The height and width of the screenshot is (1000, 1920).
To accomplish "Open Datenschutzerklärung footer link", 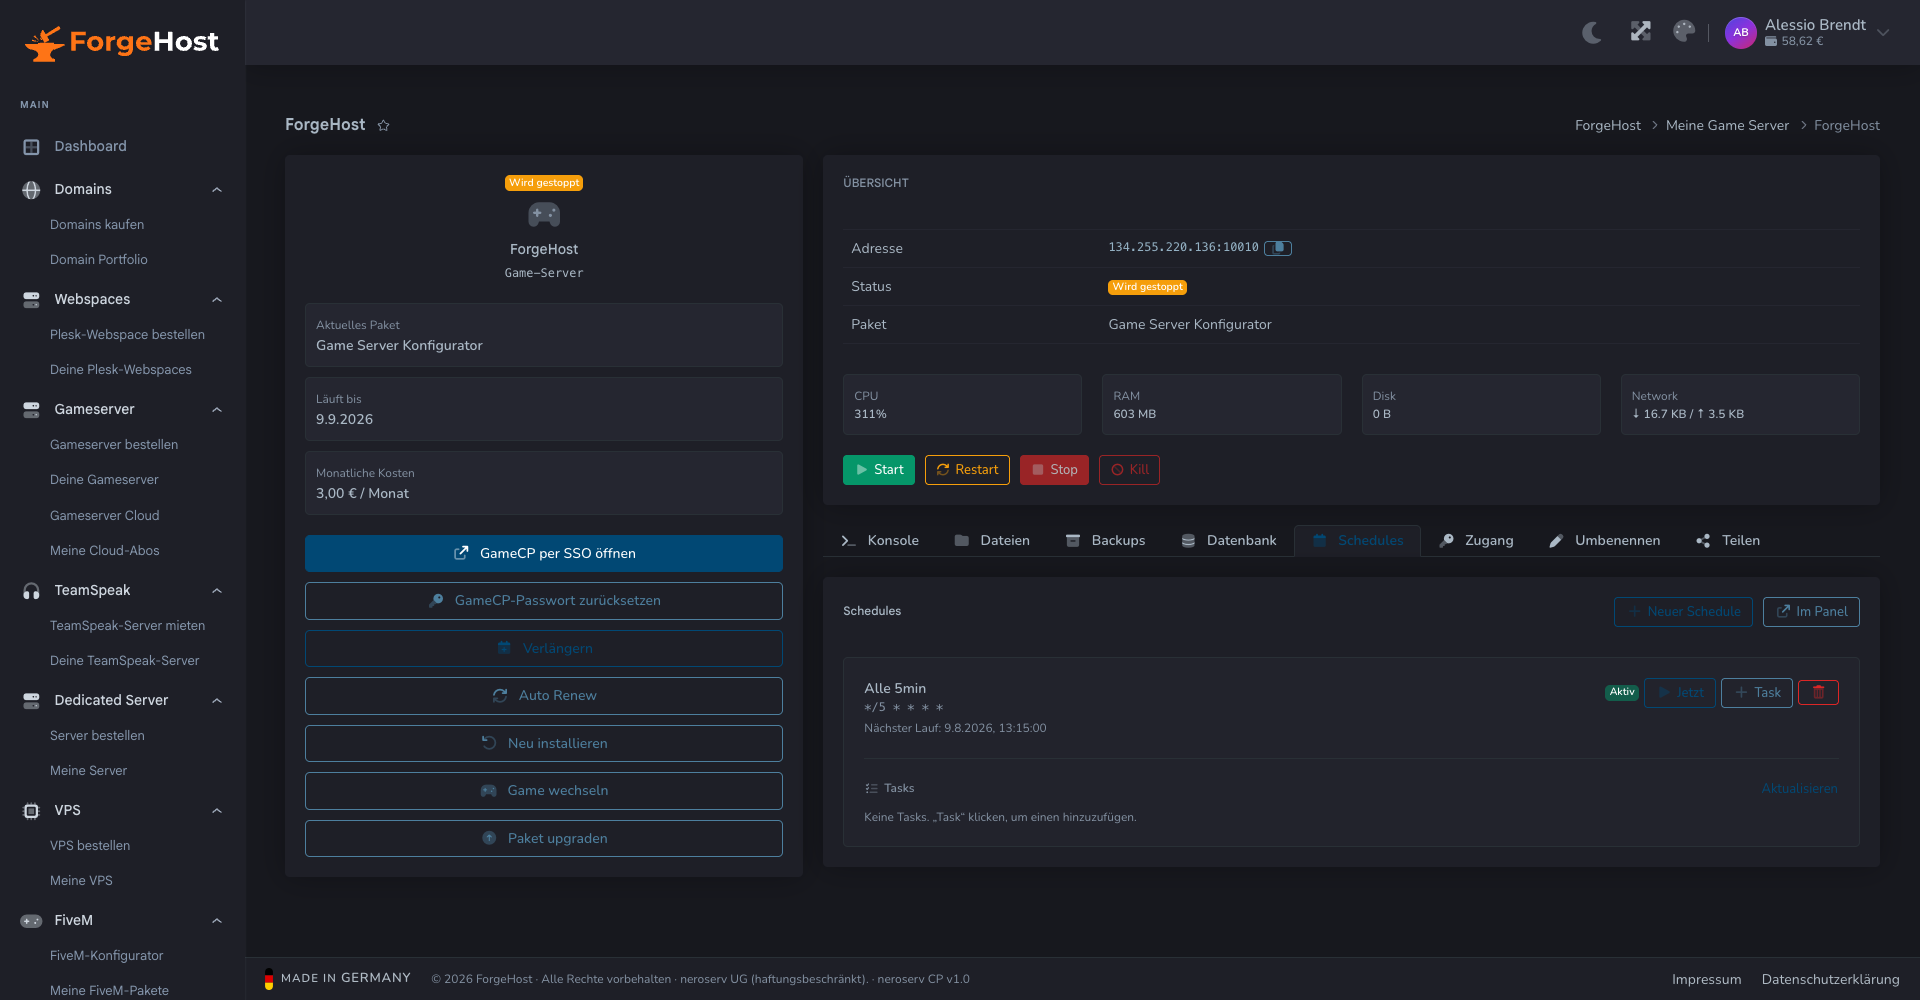I will click(x=1830, y=980).
